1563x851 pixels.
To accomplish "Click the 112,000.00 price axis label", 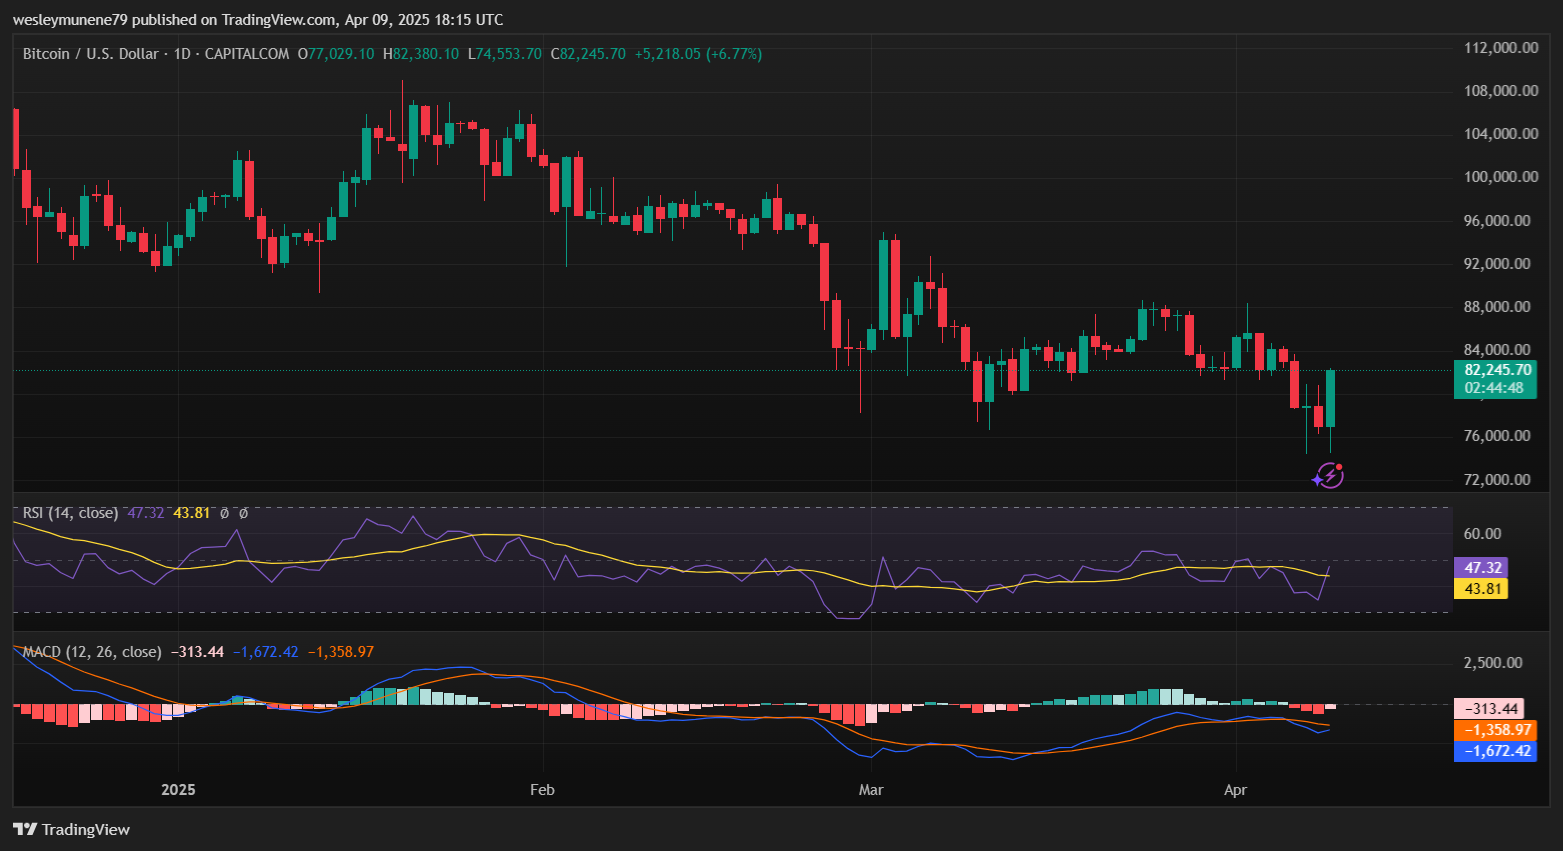I will point(1501,48).
